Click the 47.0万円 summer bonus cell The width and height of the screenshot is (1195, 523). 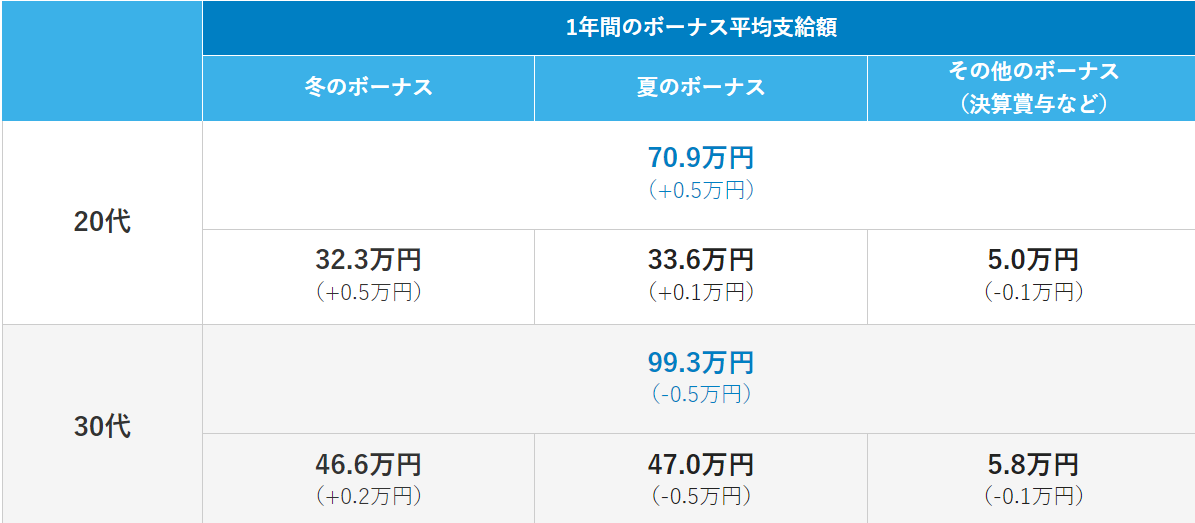coord(700,465)
